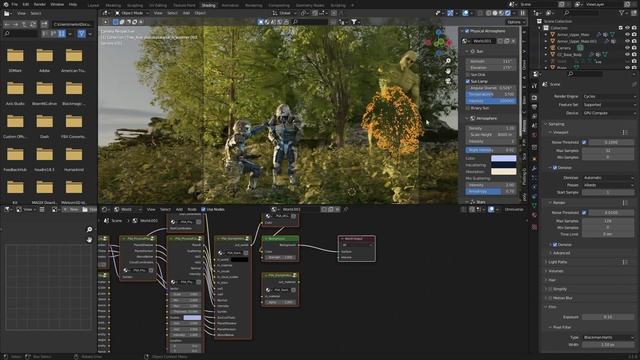Toggle viewport Noise Threshold checkbox
The height and width of the screenshot is (360, 640).
584,142
